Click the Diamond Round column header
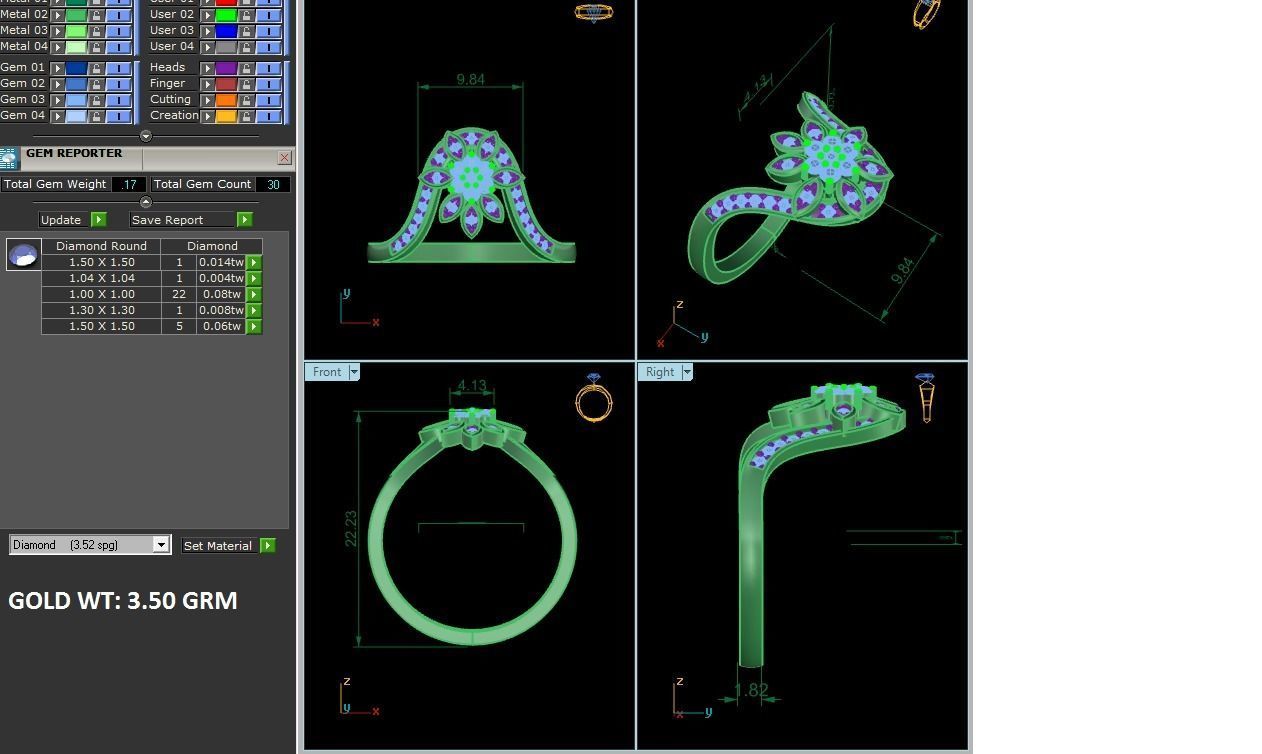1262x754 pixels. point(101,246)
